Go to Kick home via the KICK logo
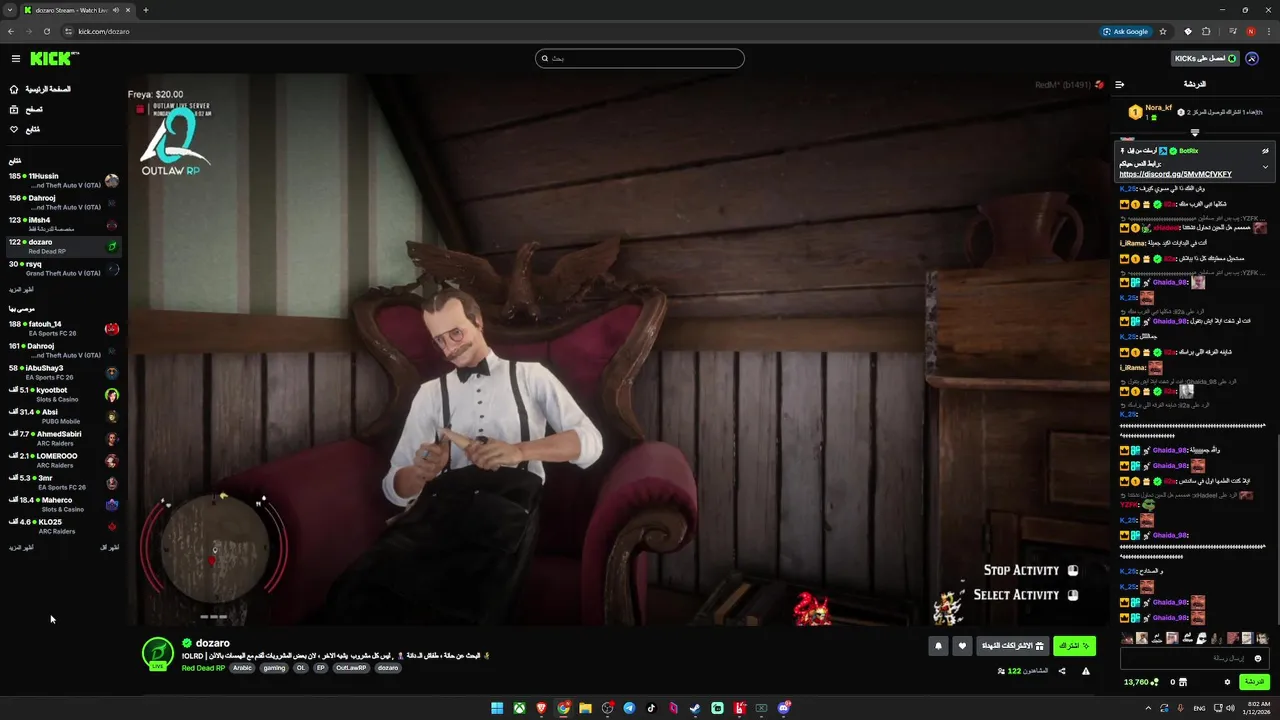 click(x=53, y=59)
